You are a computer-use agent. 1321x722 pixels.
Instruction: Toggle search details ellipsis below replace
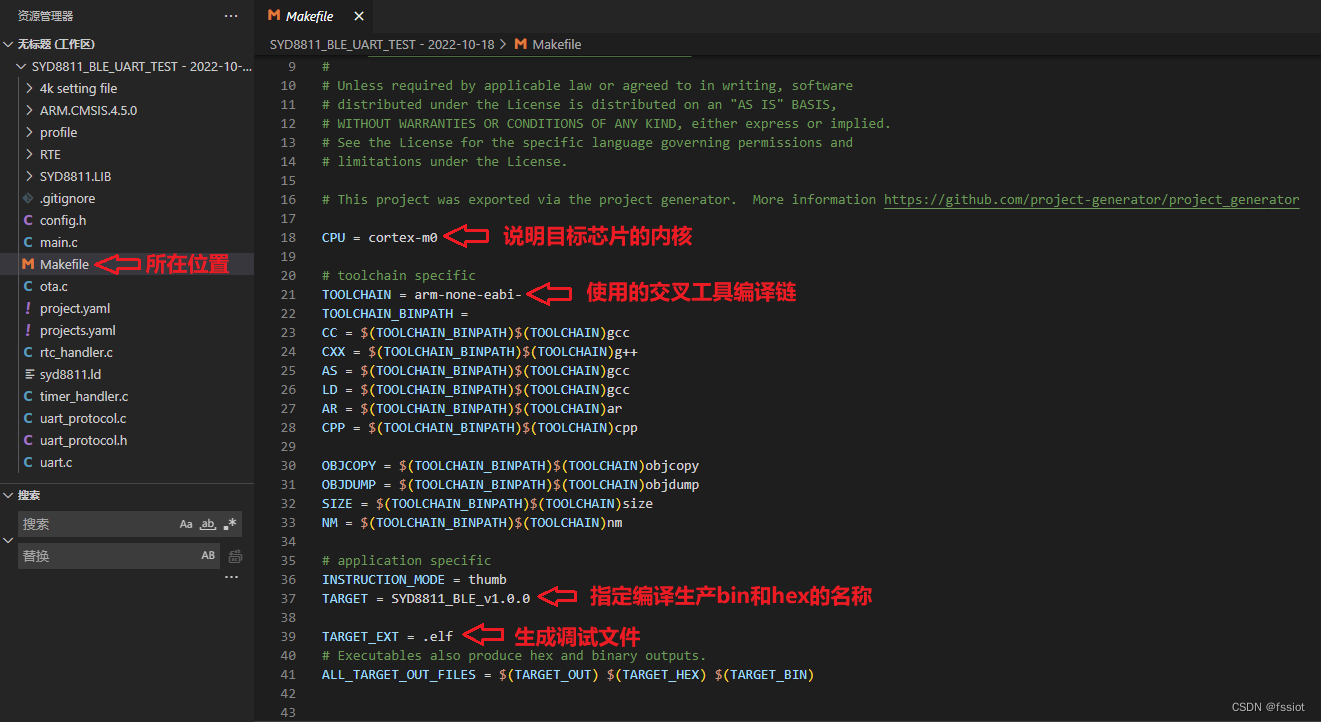(232, 577)
